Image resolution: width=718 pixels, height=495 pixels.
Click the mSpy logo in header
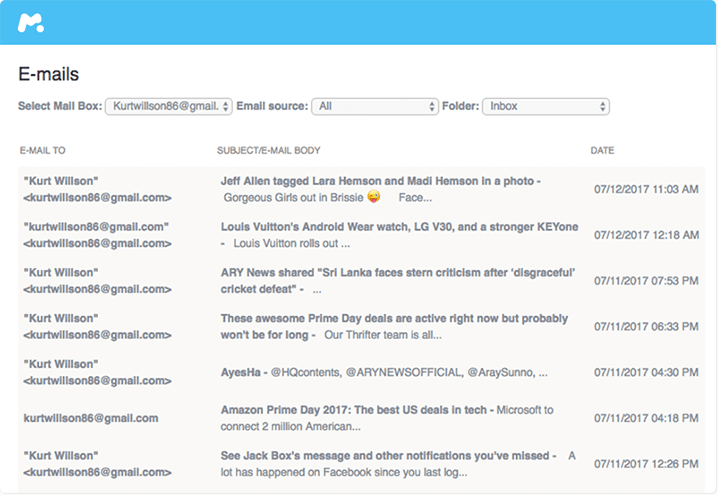coord(31,23)
